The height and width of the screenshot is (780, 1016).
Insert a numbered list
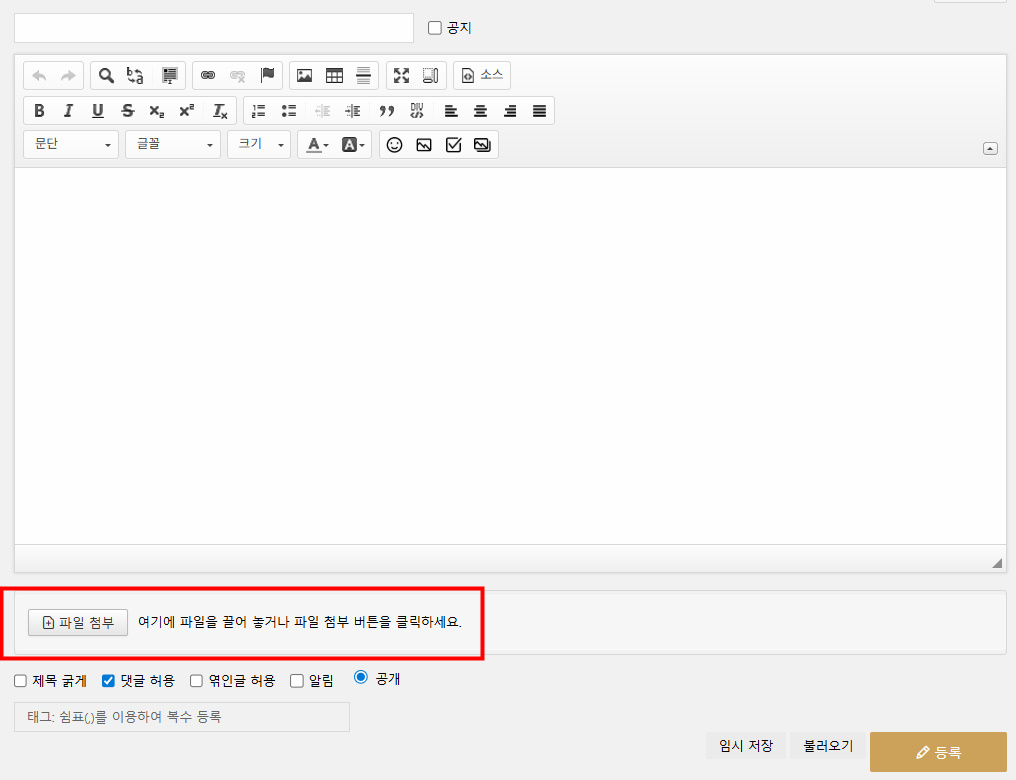[259, 111]
